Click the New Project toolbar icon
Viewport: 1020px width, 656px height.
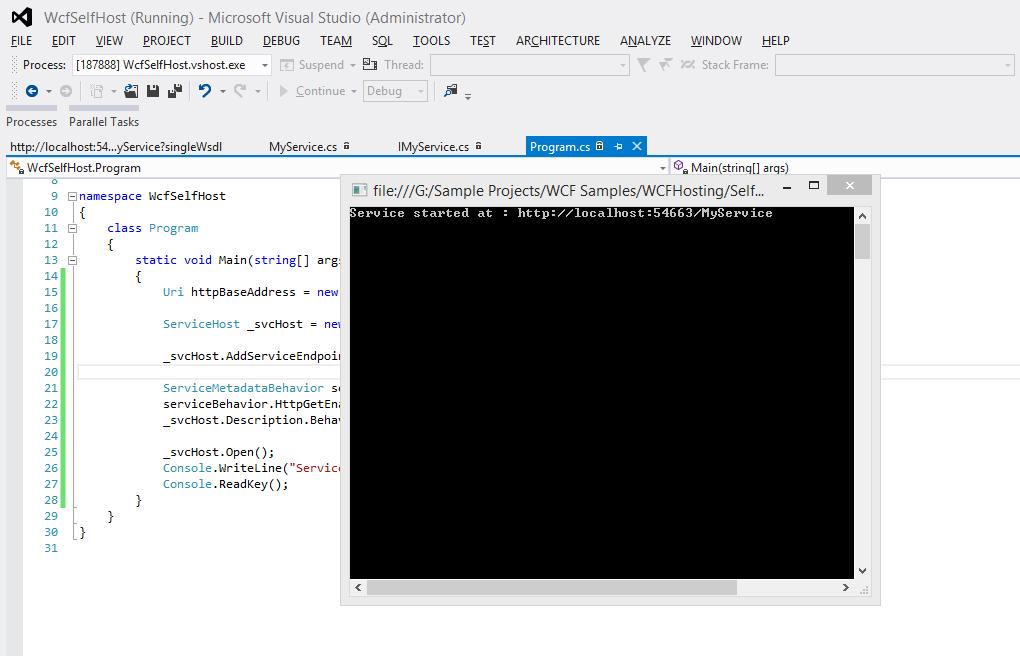[x=96, y=91]
